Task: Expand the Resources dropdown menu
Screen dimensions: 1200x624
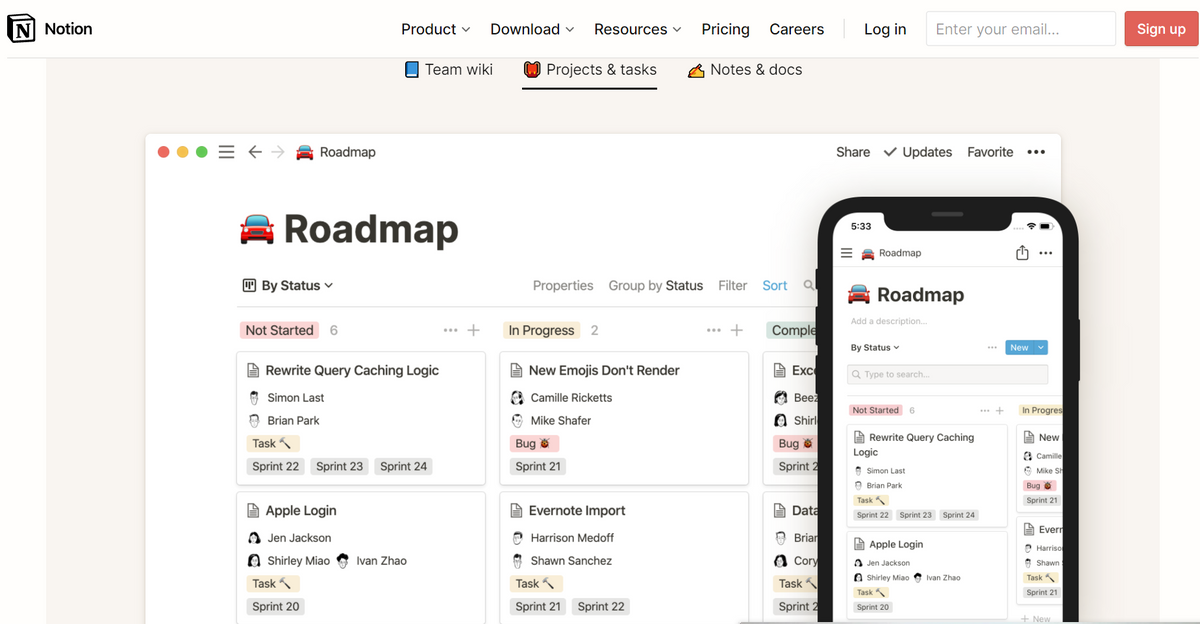Action: pyautogui.click(x=637, y=29)
